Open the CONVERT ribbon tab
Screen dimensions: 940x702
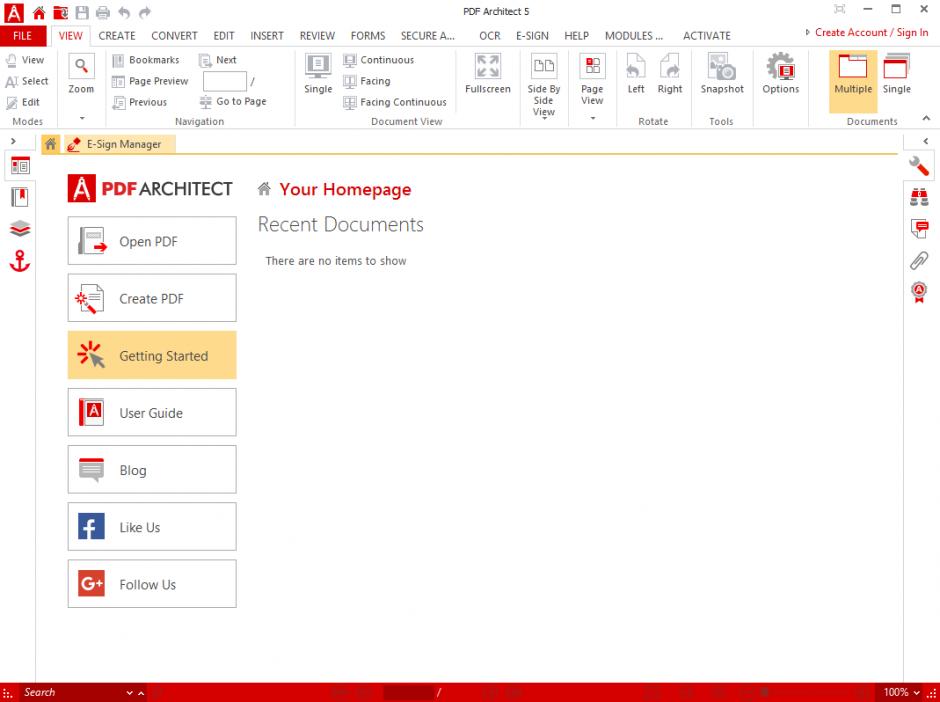click(174, 36)
